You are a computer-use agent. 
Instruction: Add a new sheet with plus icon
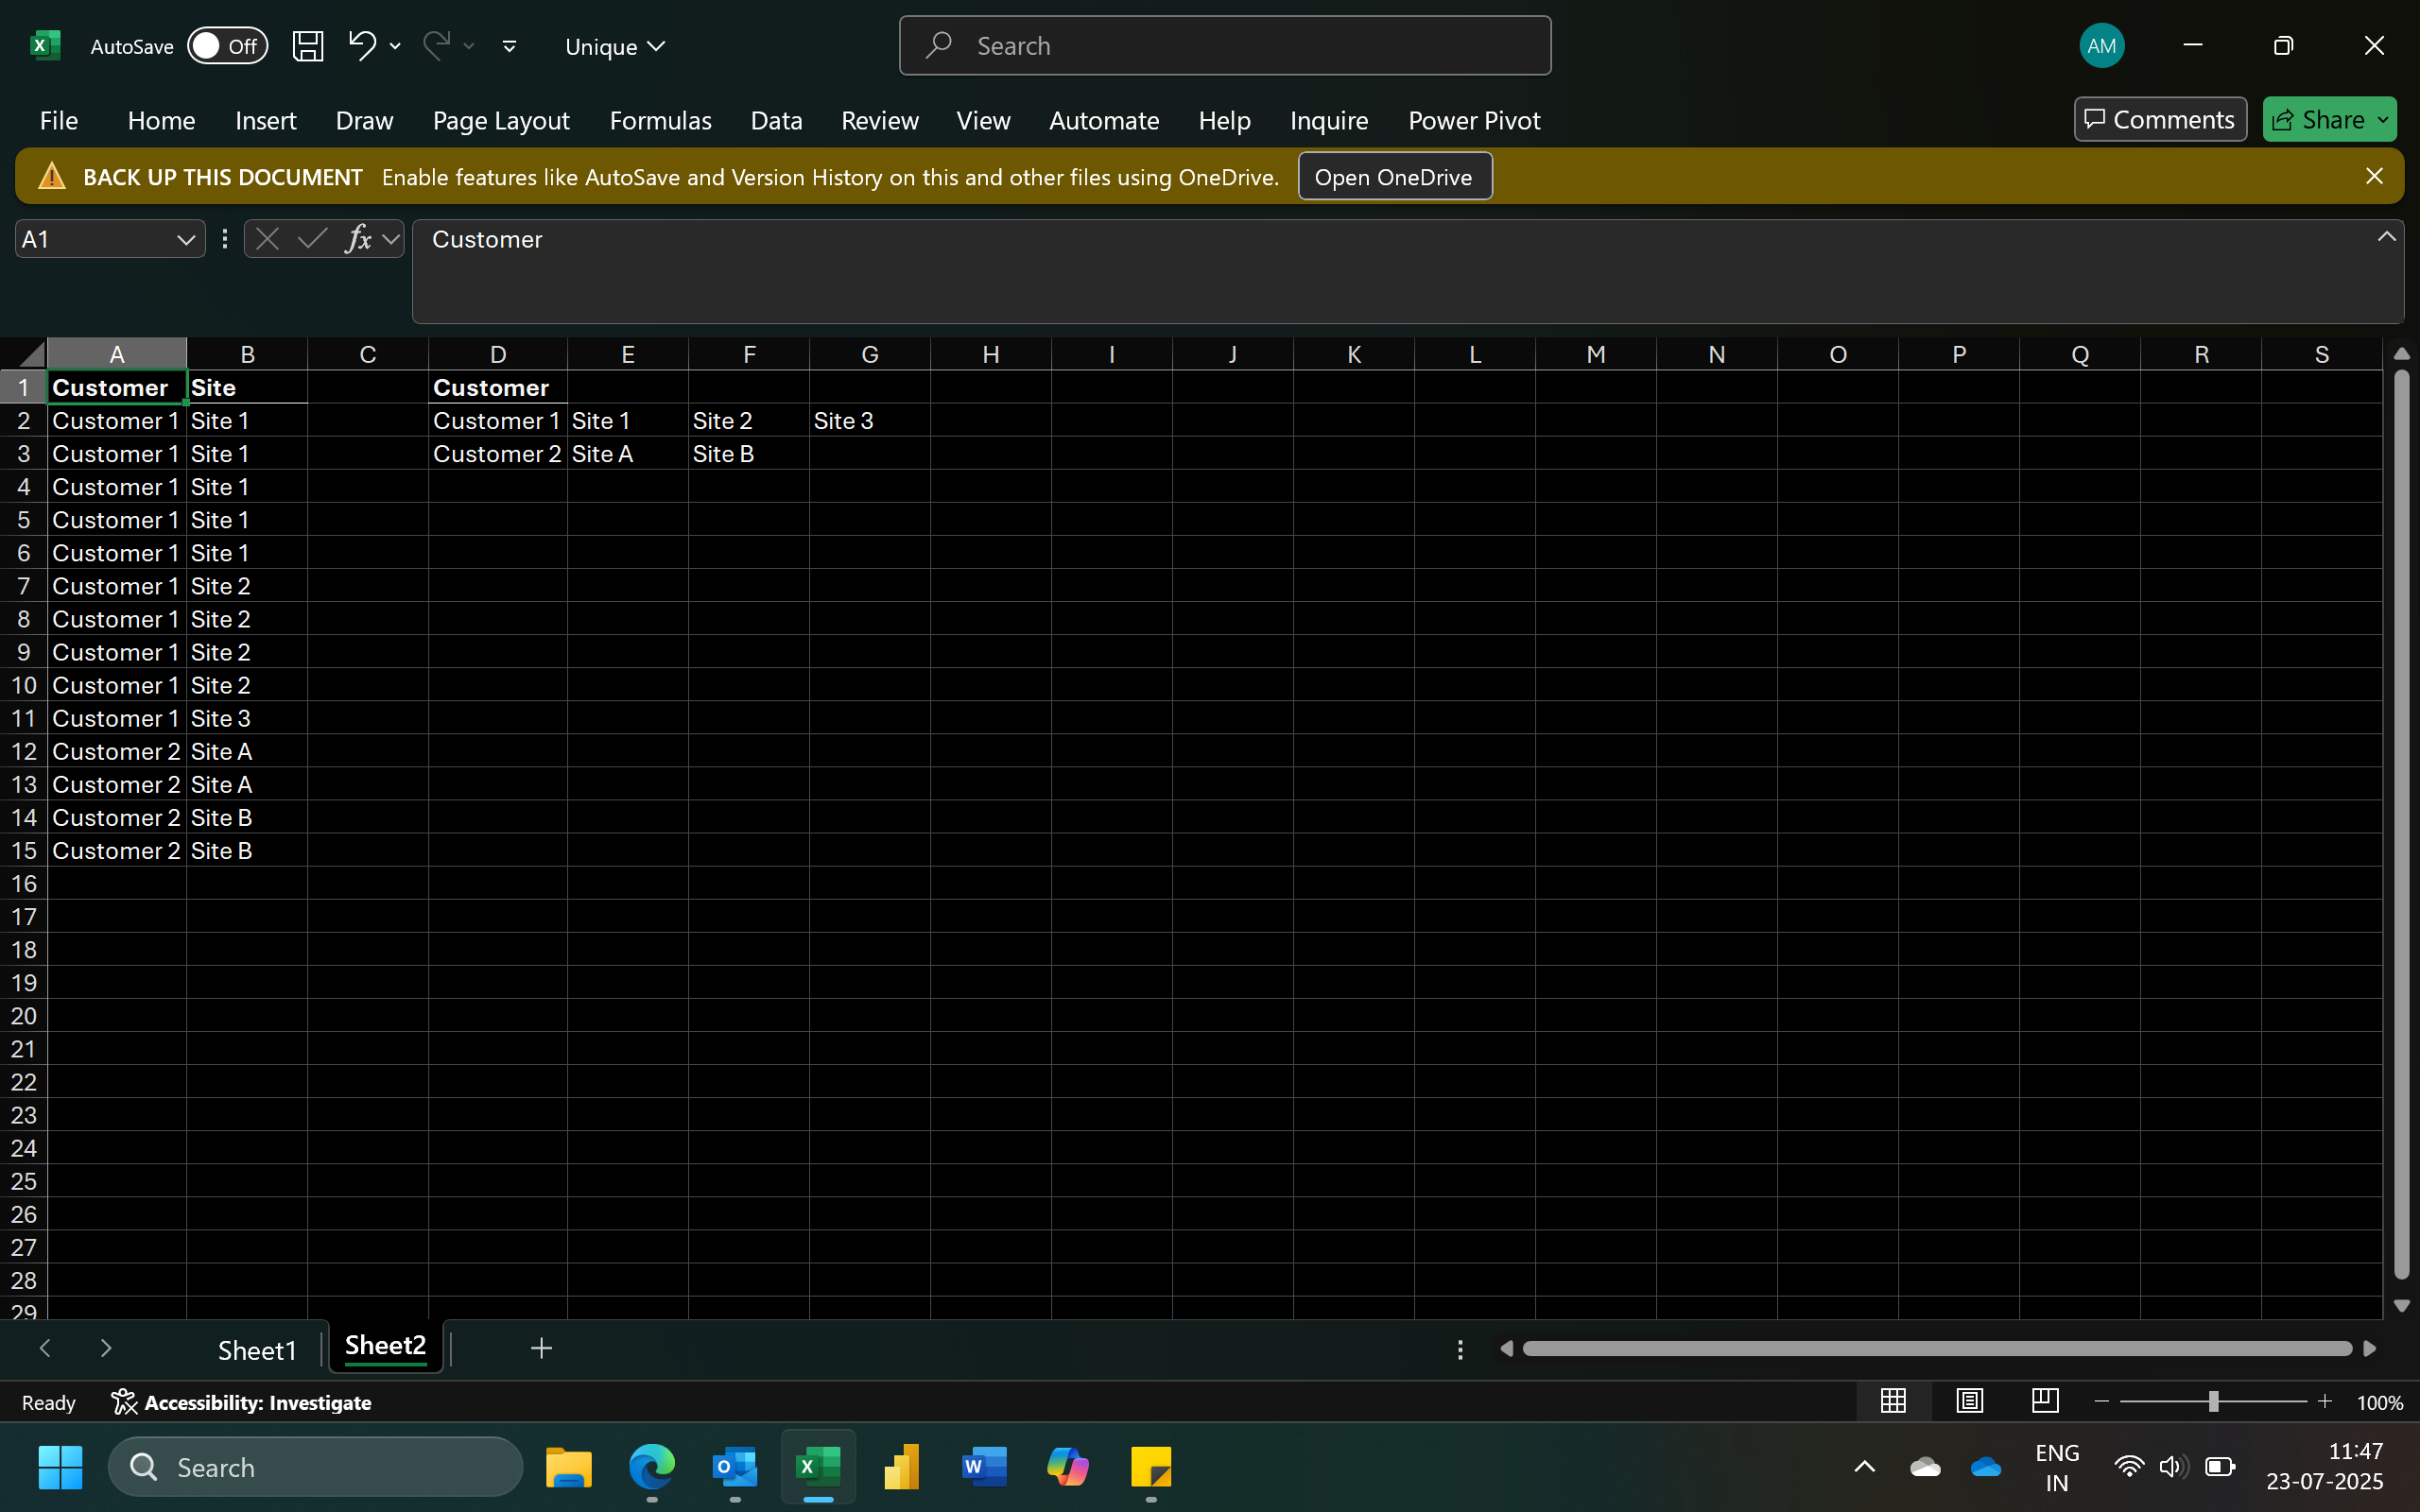click(x=541, y=1348)
